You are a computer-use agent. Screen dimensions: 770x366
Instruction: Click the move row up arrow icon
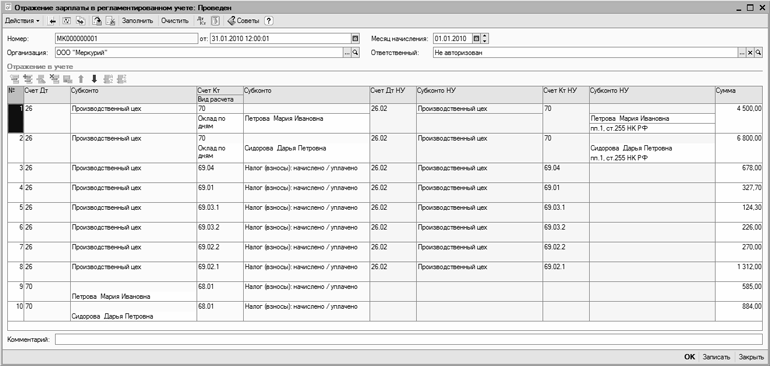click(x=81, y=79)
